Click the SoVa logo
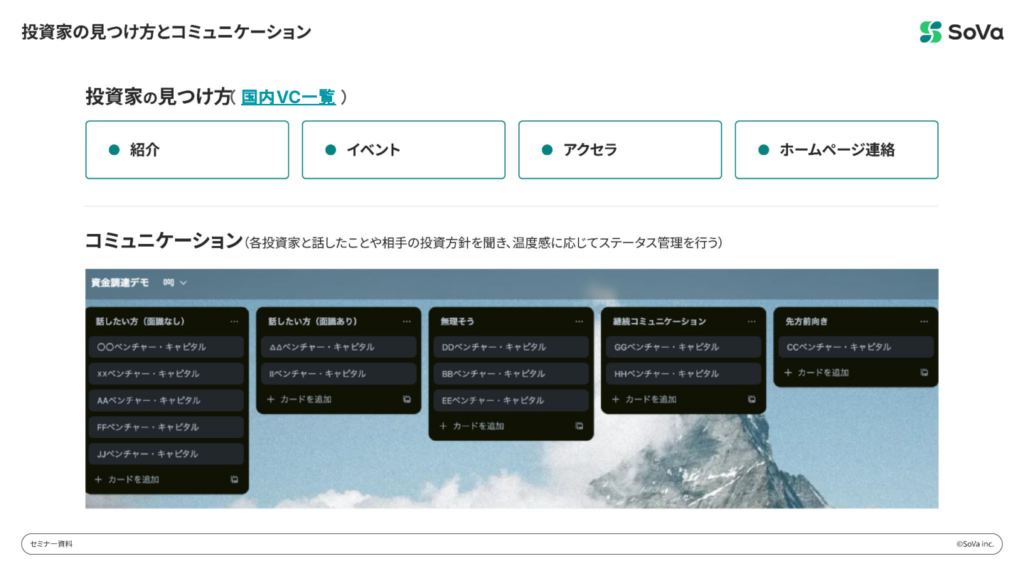Image resolution: width=1024 pixels, height=576 pixels. 960,32
